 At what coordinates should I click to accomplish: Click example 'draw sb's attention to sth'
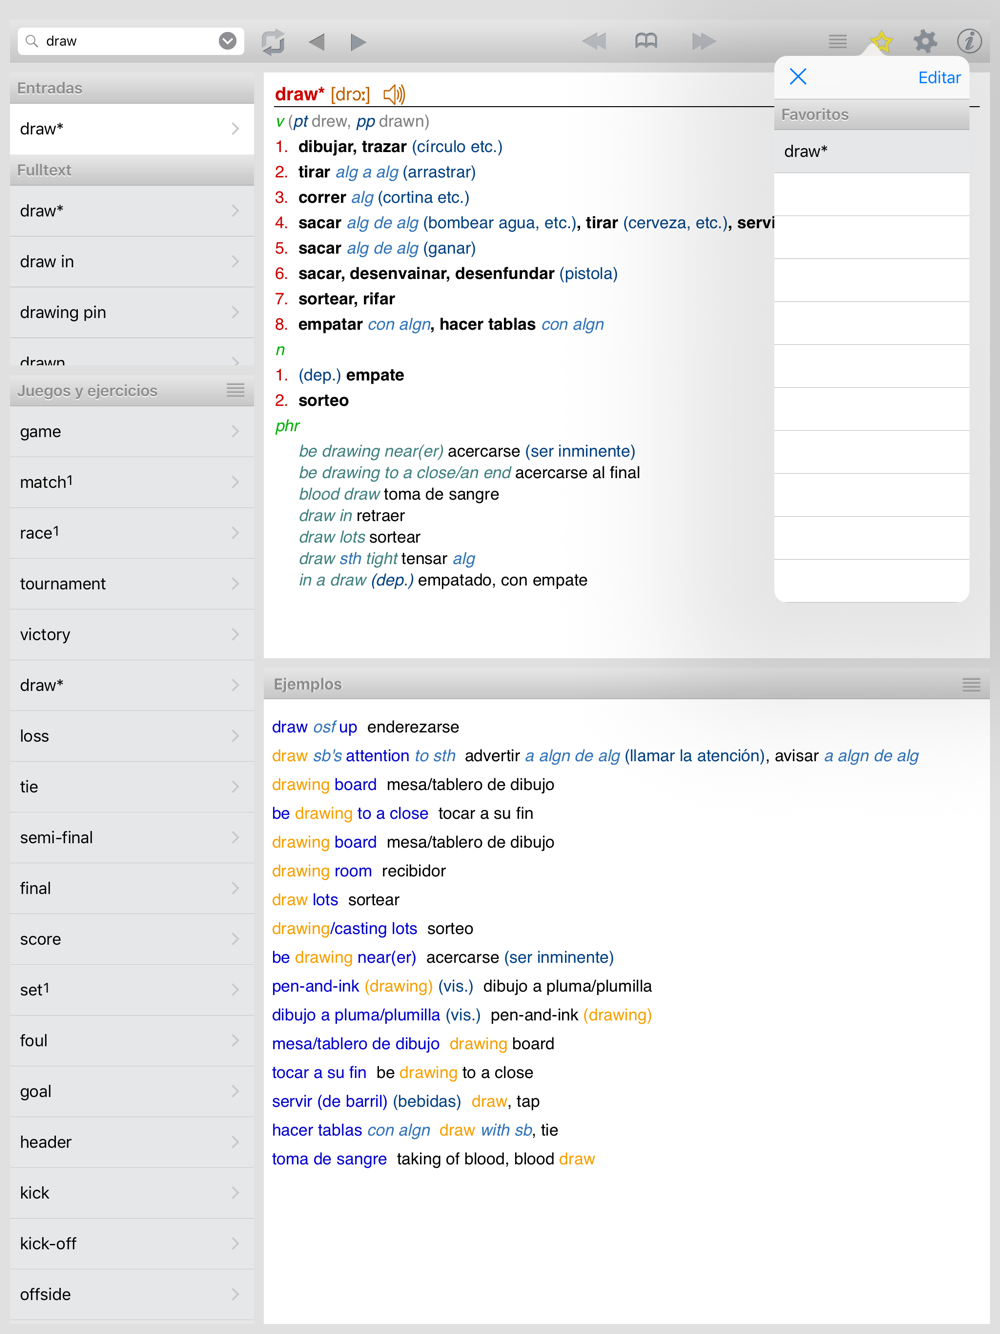point(364,756)
